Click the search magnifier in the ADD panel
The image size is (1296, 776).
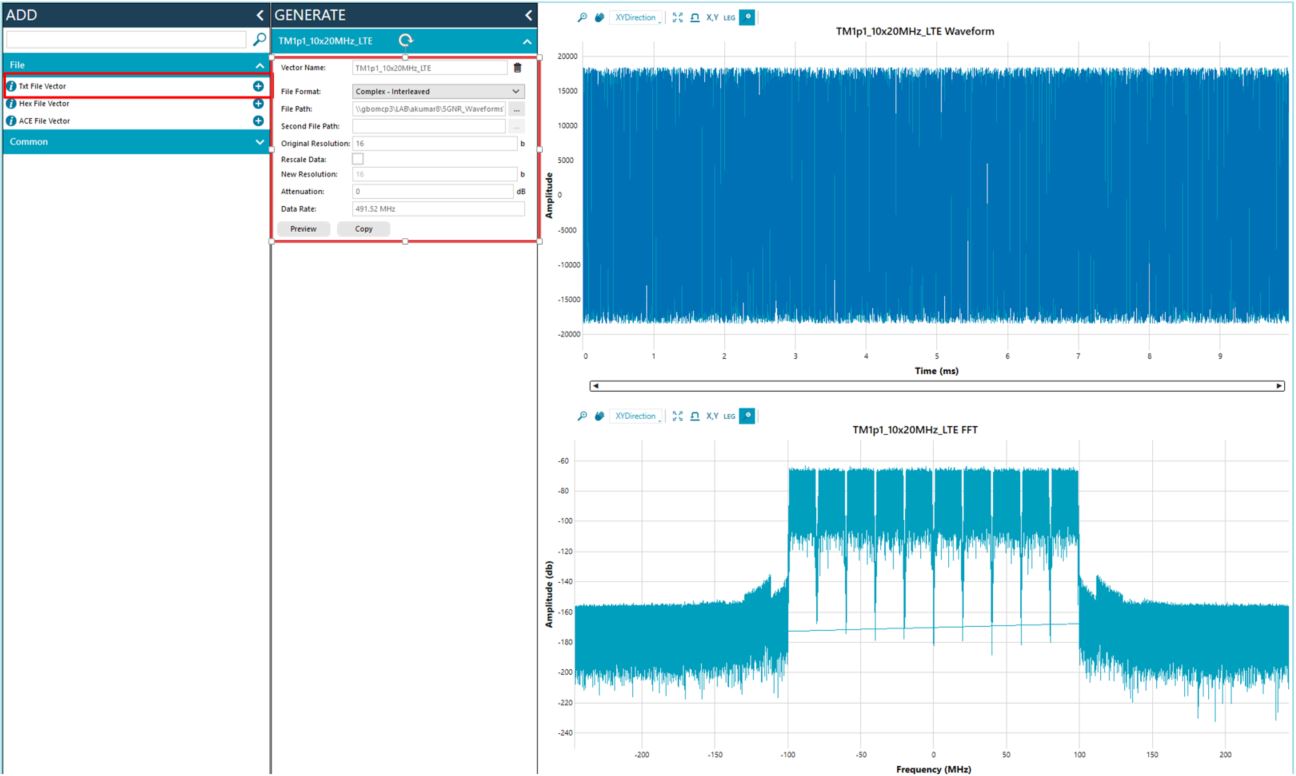tap(260, 40)
